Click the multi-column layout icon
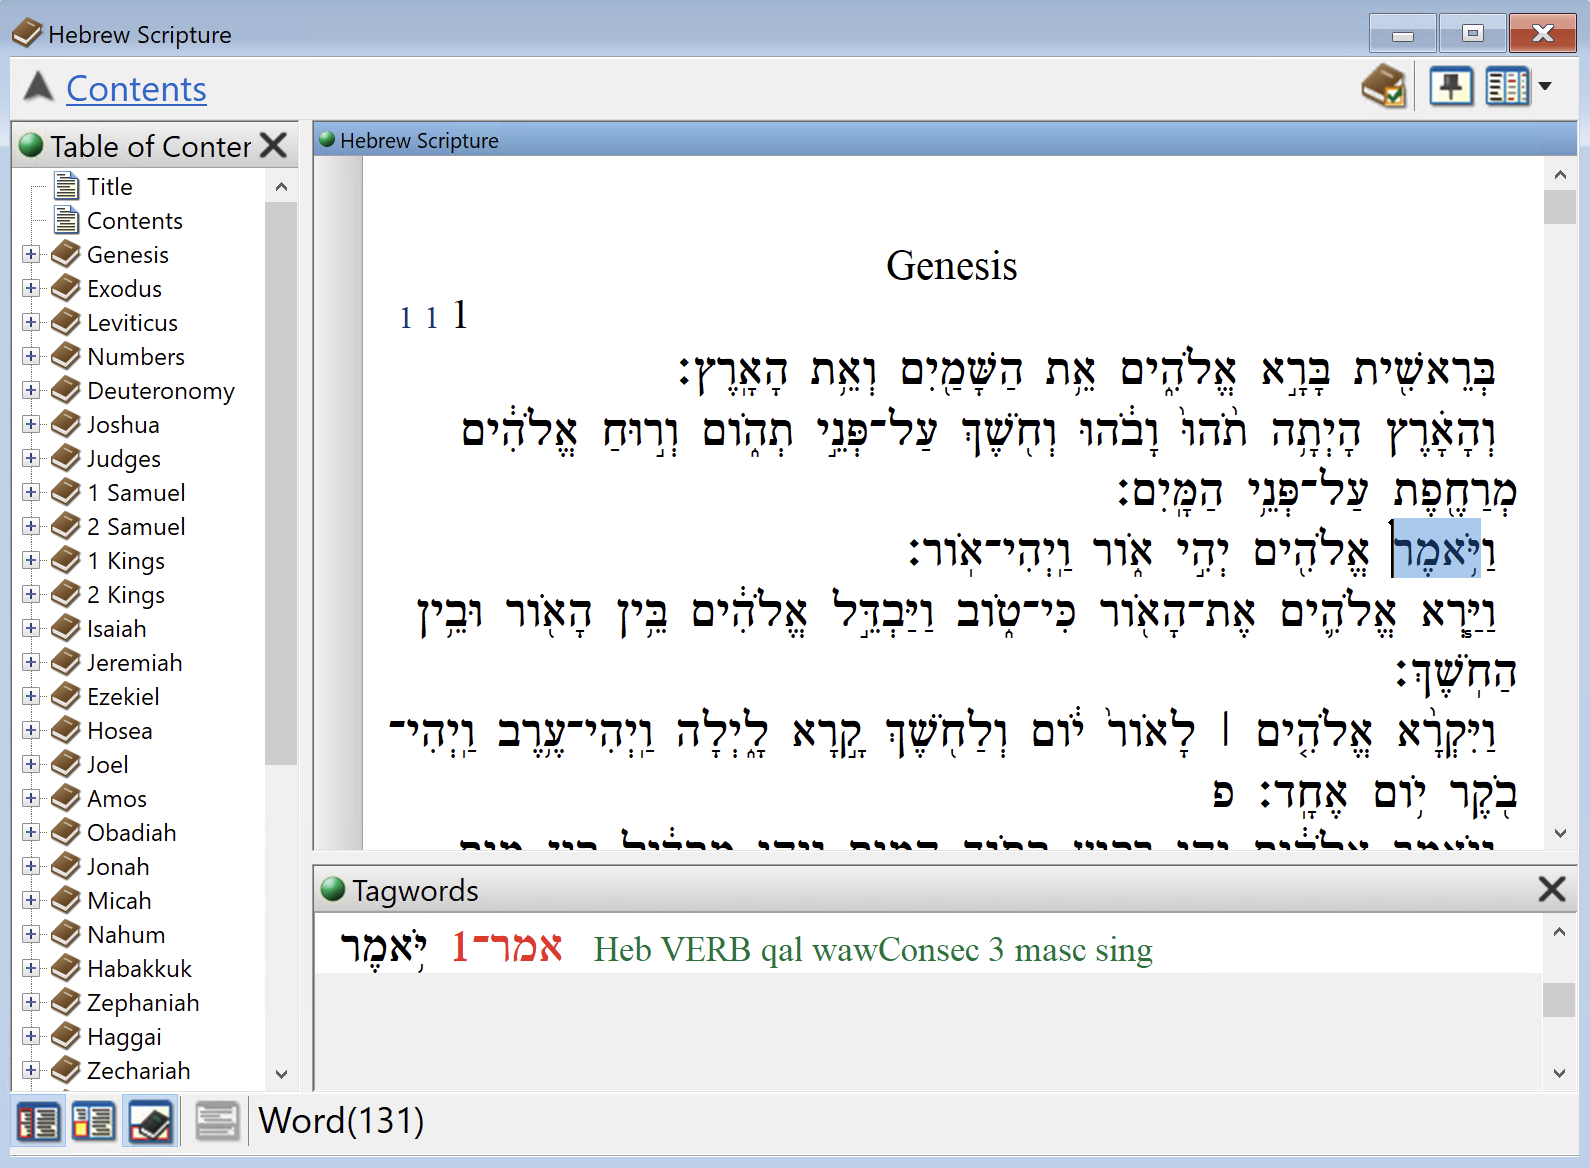Image resolution: width=1590 pixels, height=1168 pixels. (1507, 87)
